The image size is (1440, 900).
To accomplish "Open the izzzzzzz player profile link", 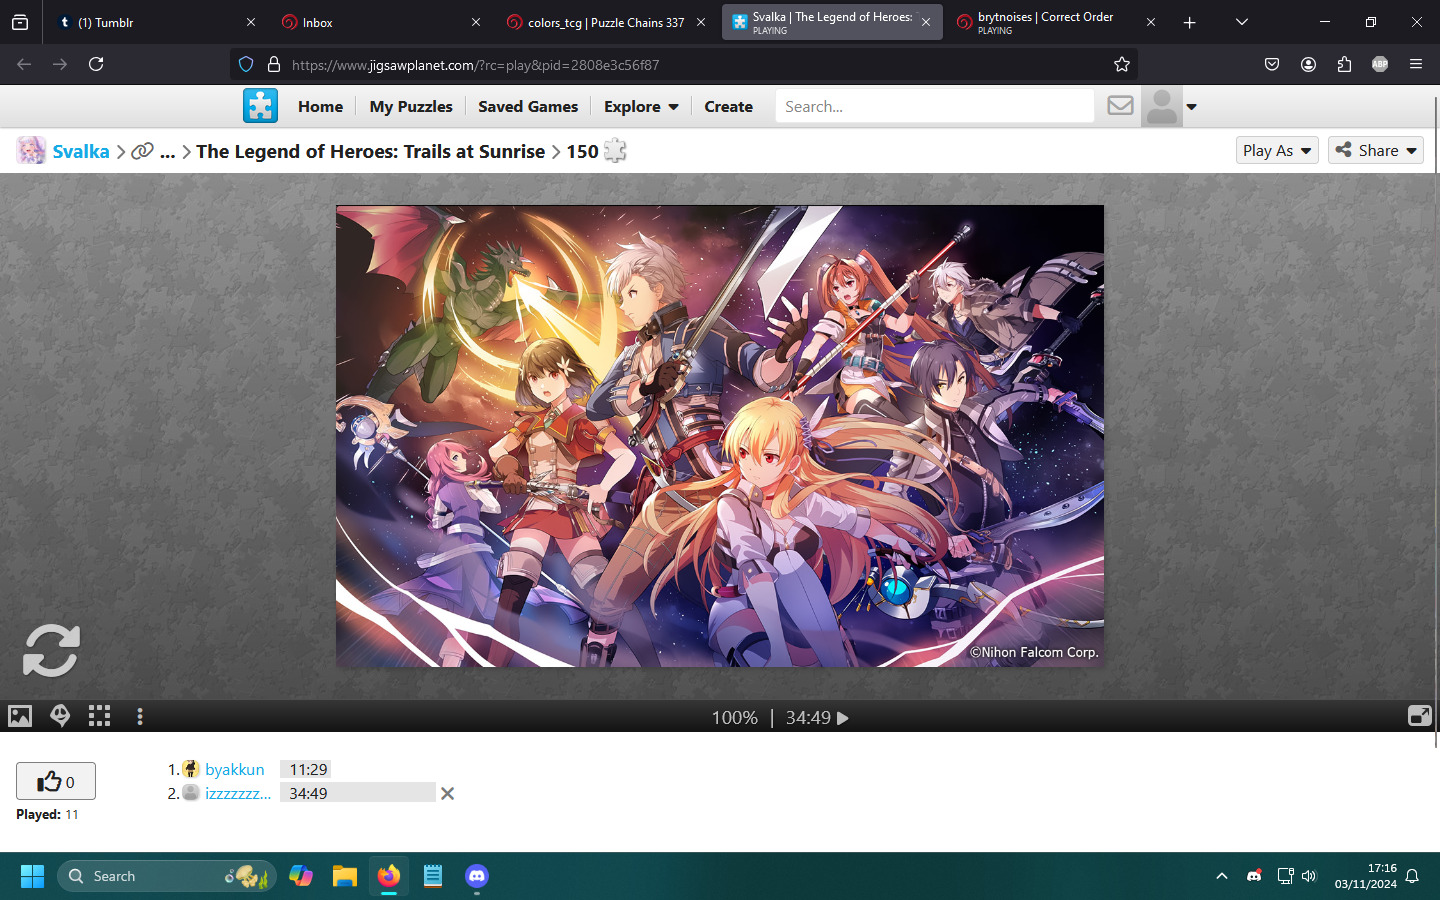I will click(238, 793).
